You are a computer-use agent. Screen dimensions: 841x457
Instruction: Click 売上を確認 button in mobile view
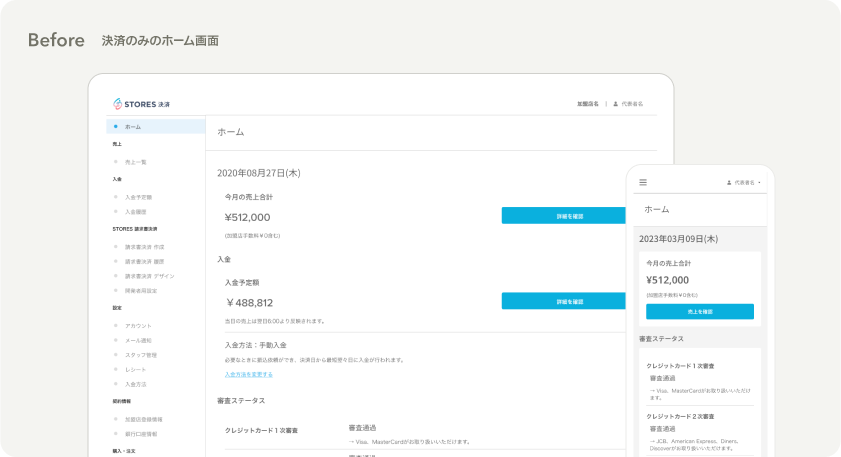(x=700, y=312)
